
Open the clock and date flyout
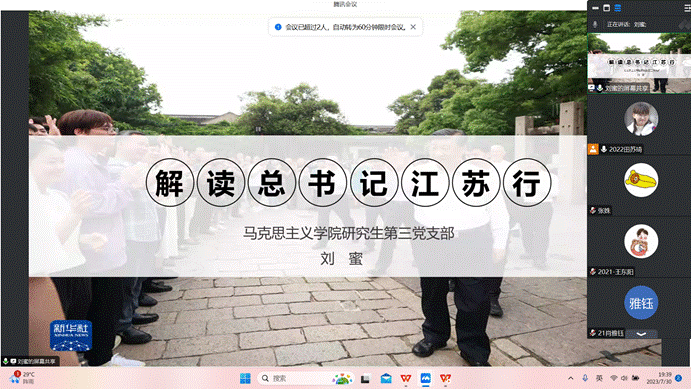tap(659, 378)
